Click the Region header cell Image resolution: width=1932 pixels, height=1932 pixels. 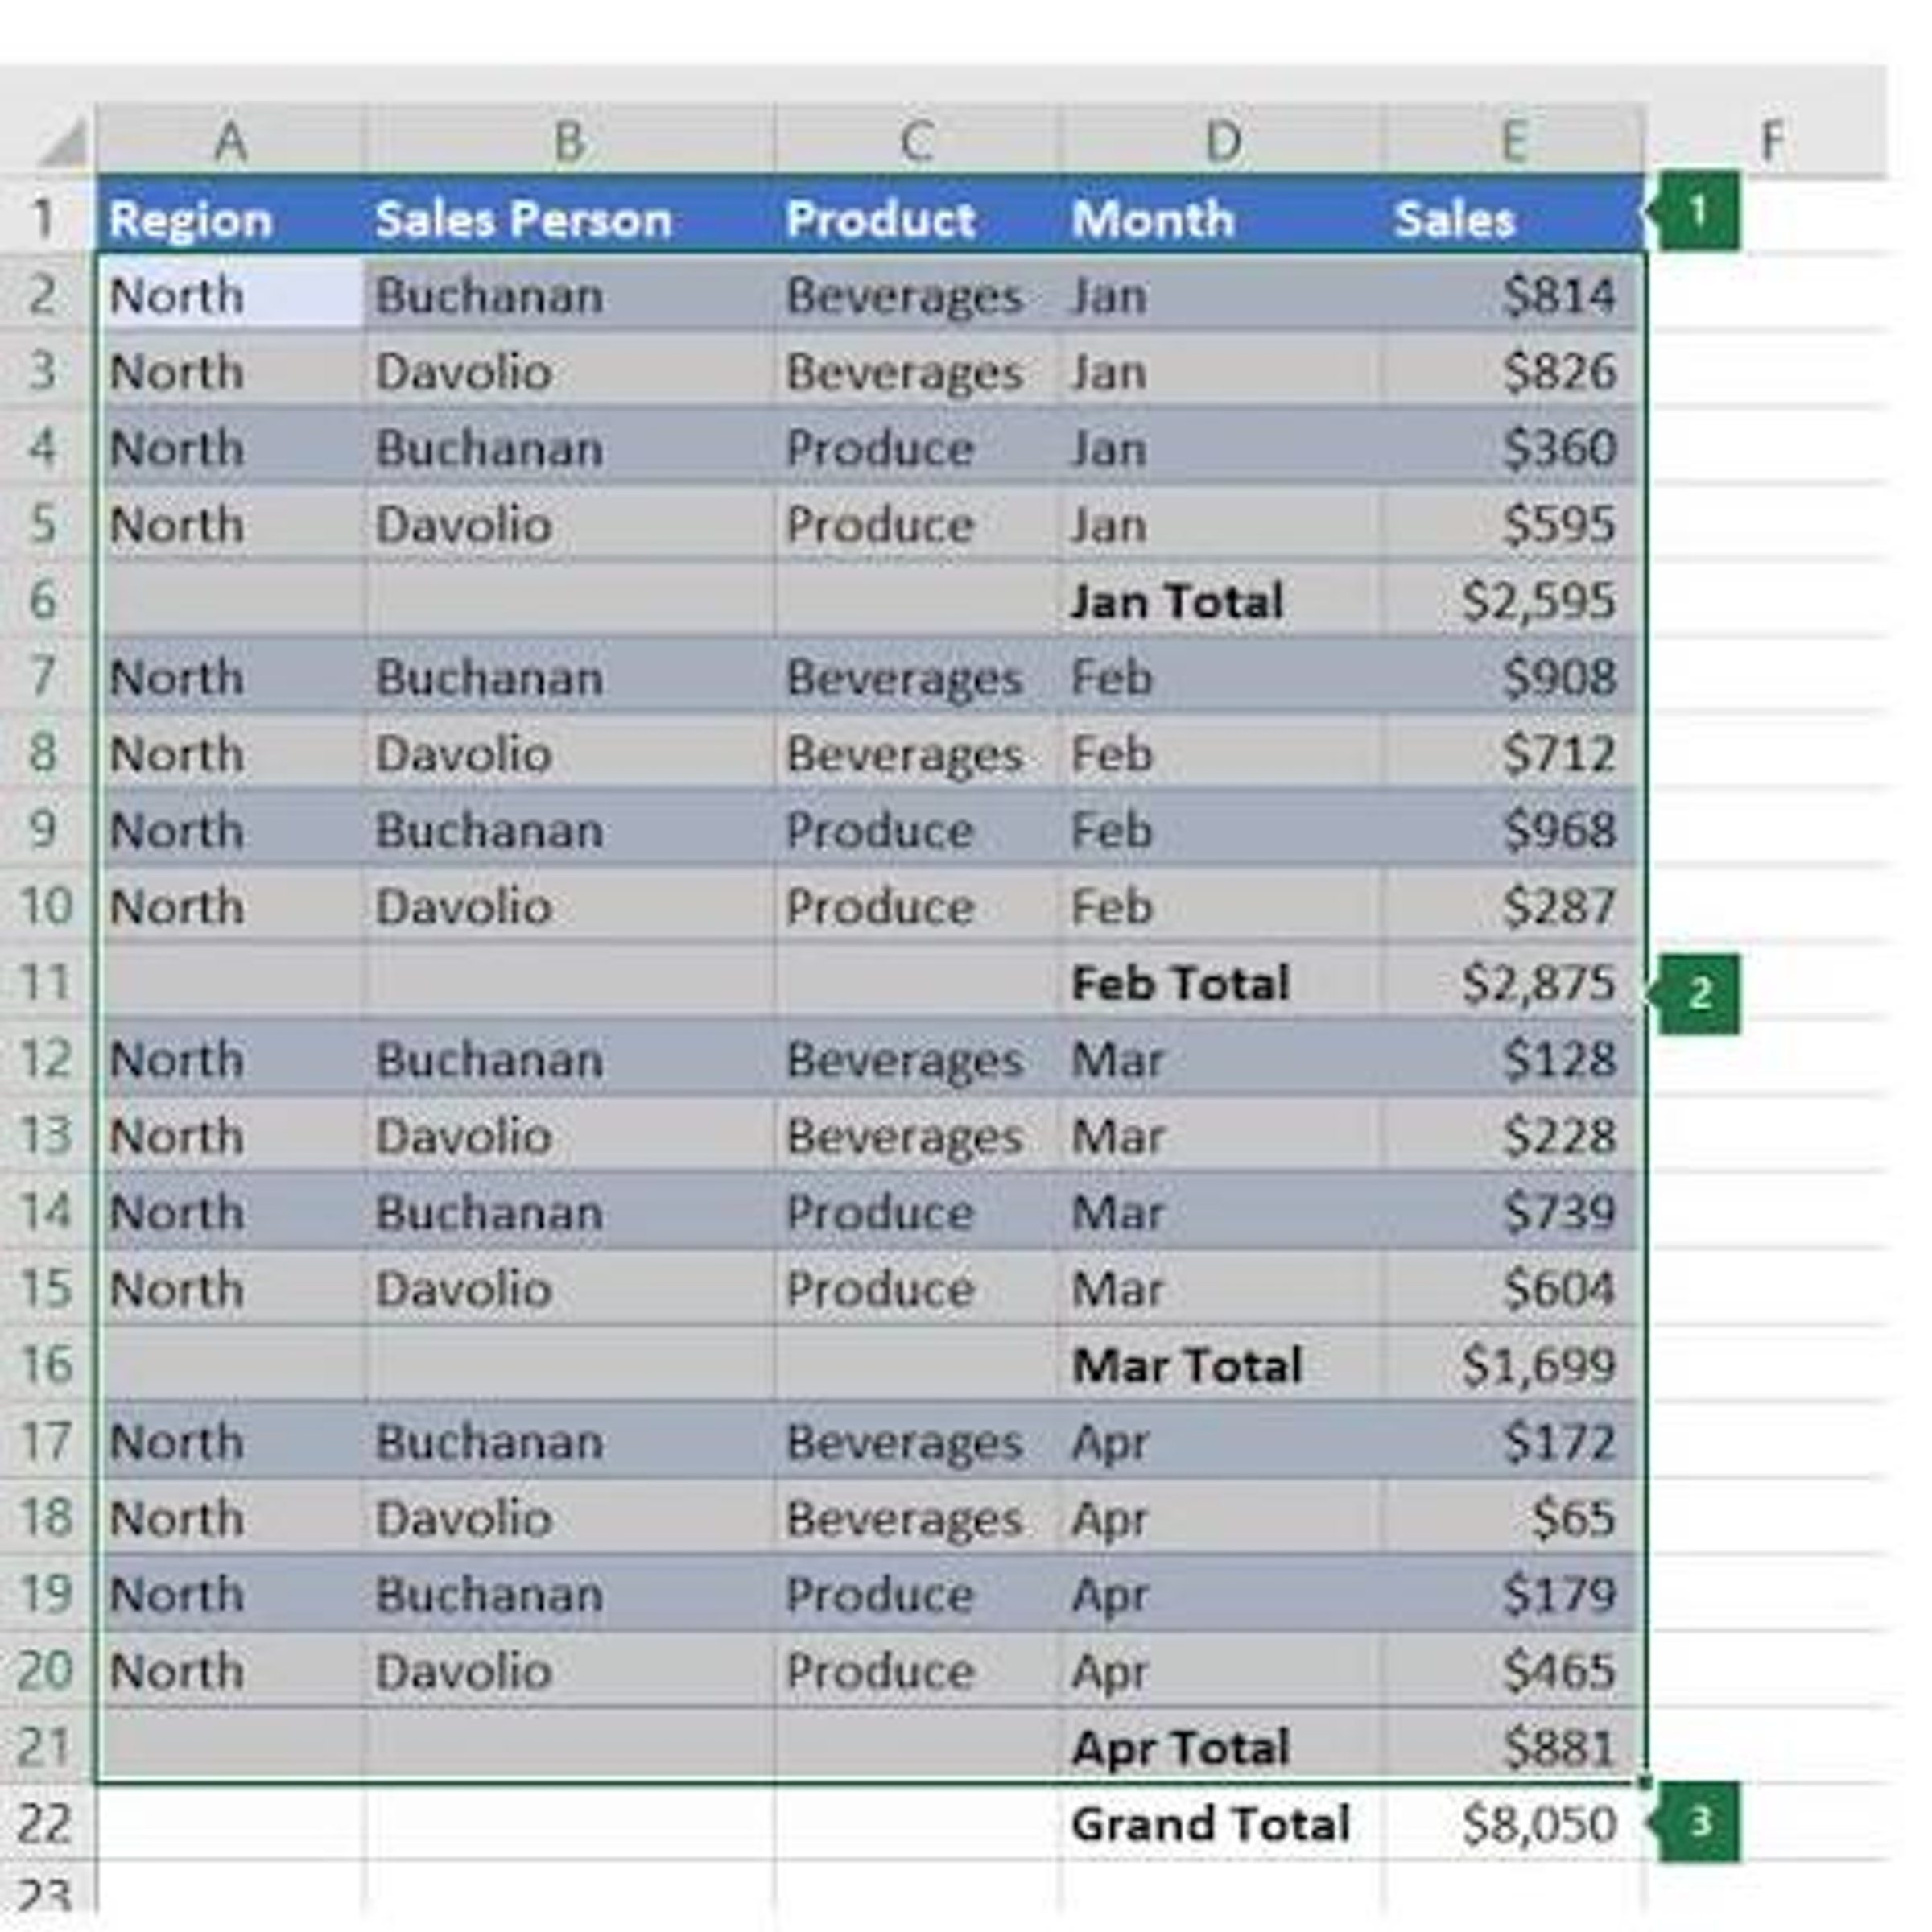[231, 217]
